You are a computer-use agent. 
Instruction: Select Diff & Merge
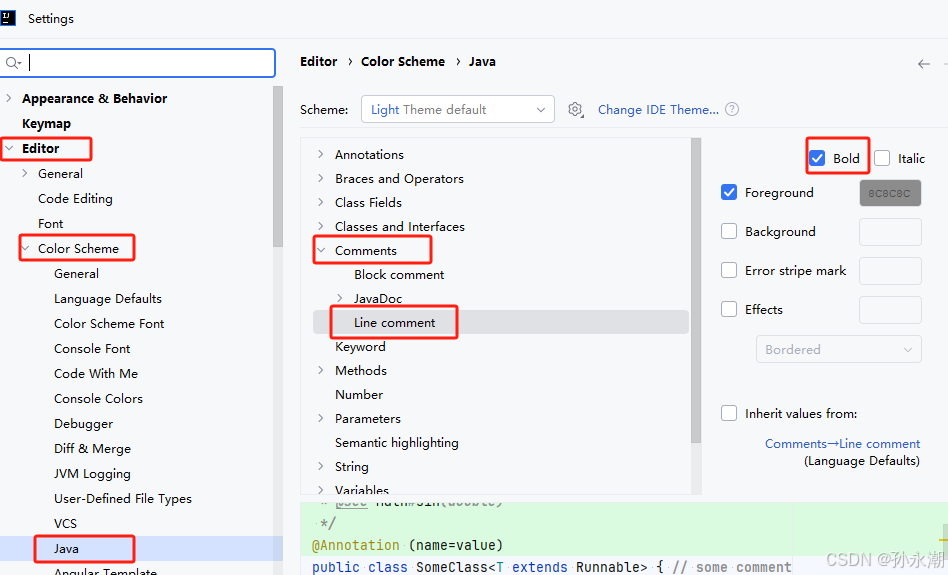[x=92, y=449]
